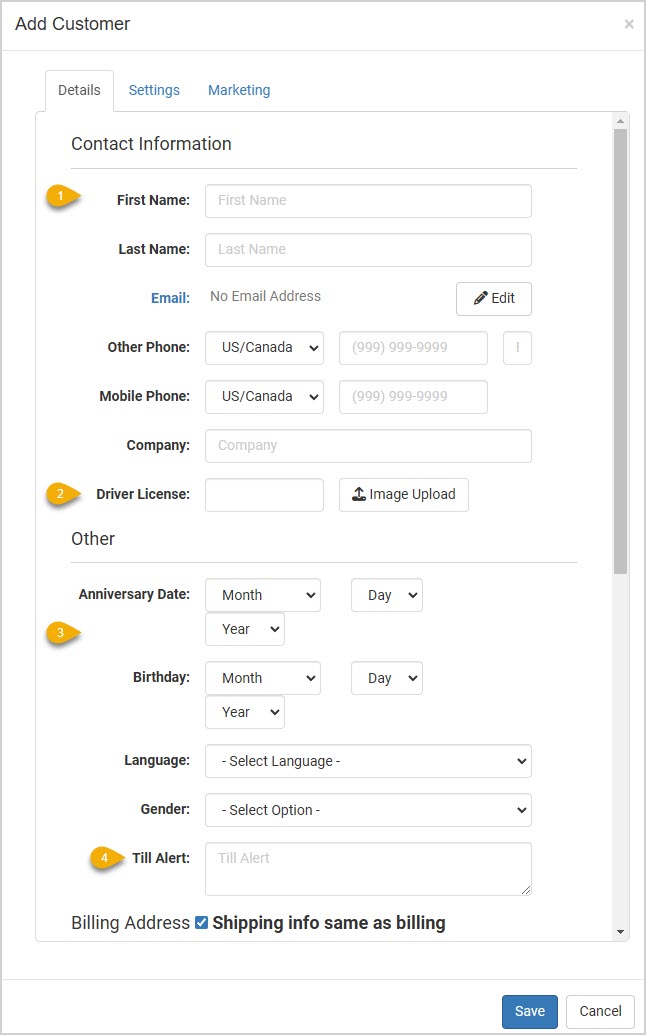This screenshot has height=1035, width=646.
Task: Select the Details tab
Action: pyautogui.click(x=79, y=90)
